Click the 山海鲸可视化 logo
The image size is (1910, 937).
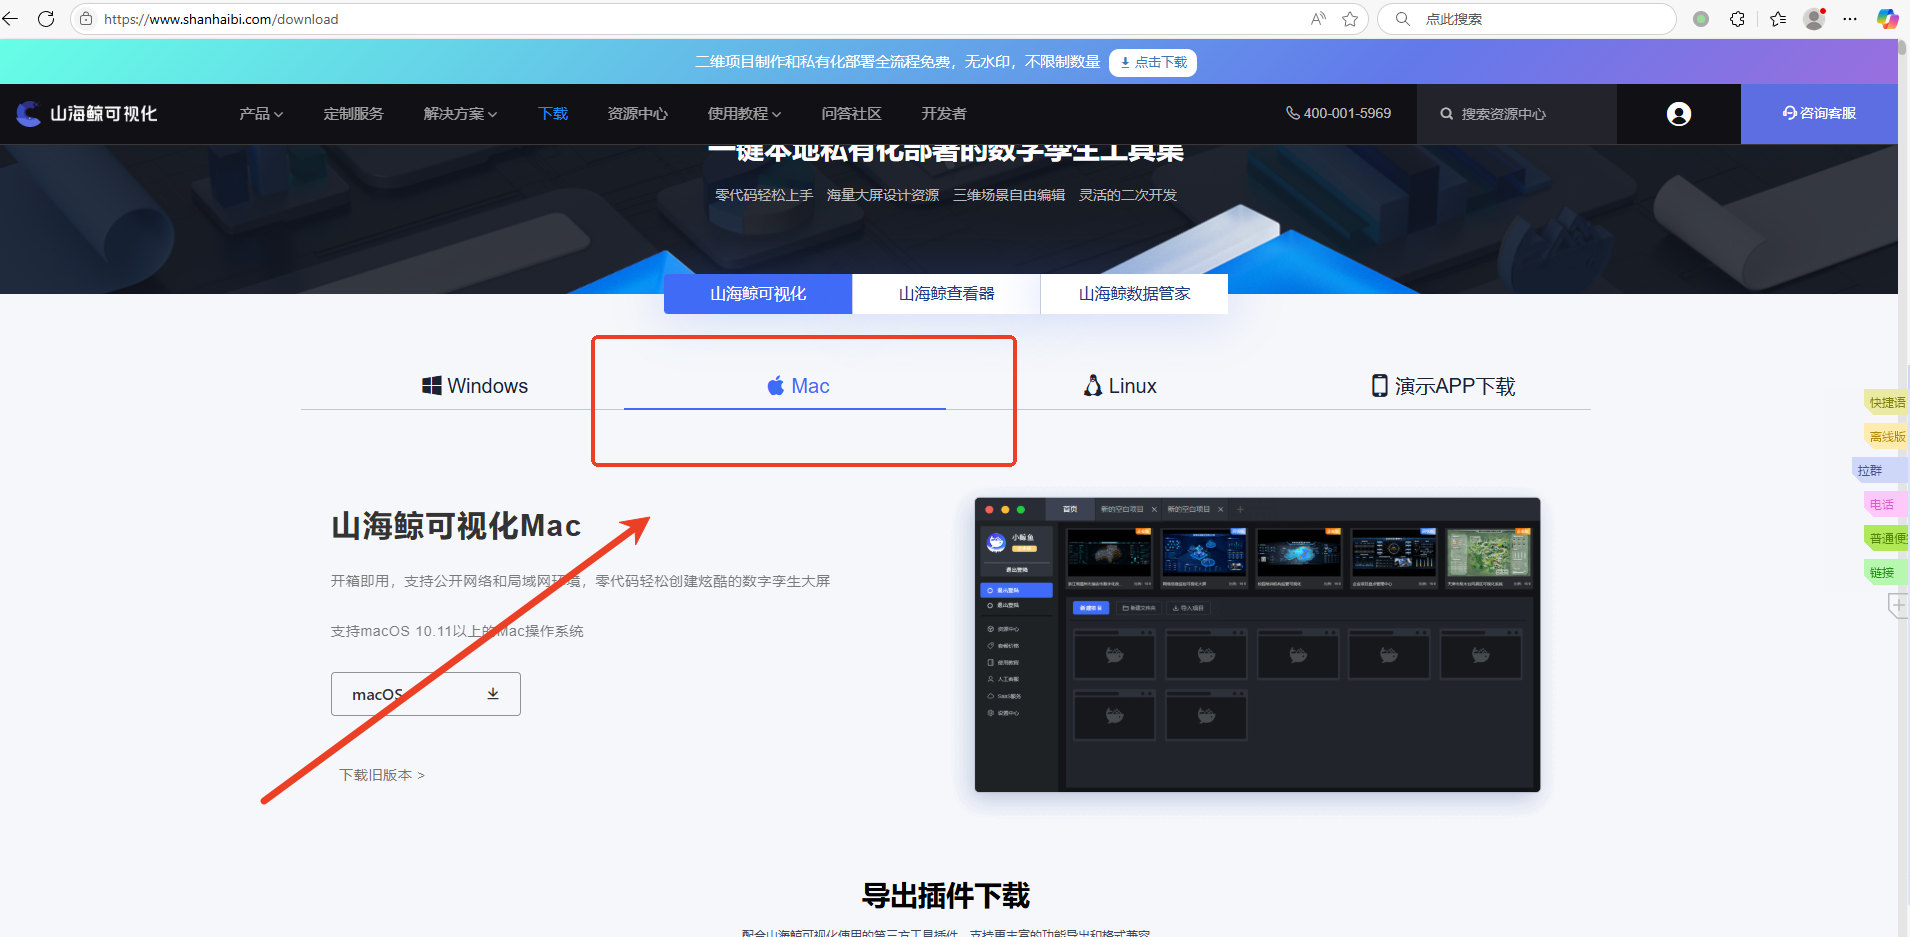pyautogui.click(x=87, y=114)
